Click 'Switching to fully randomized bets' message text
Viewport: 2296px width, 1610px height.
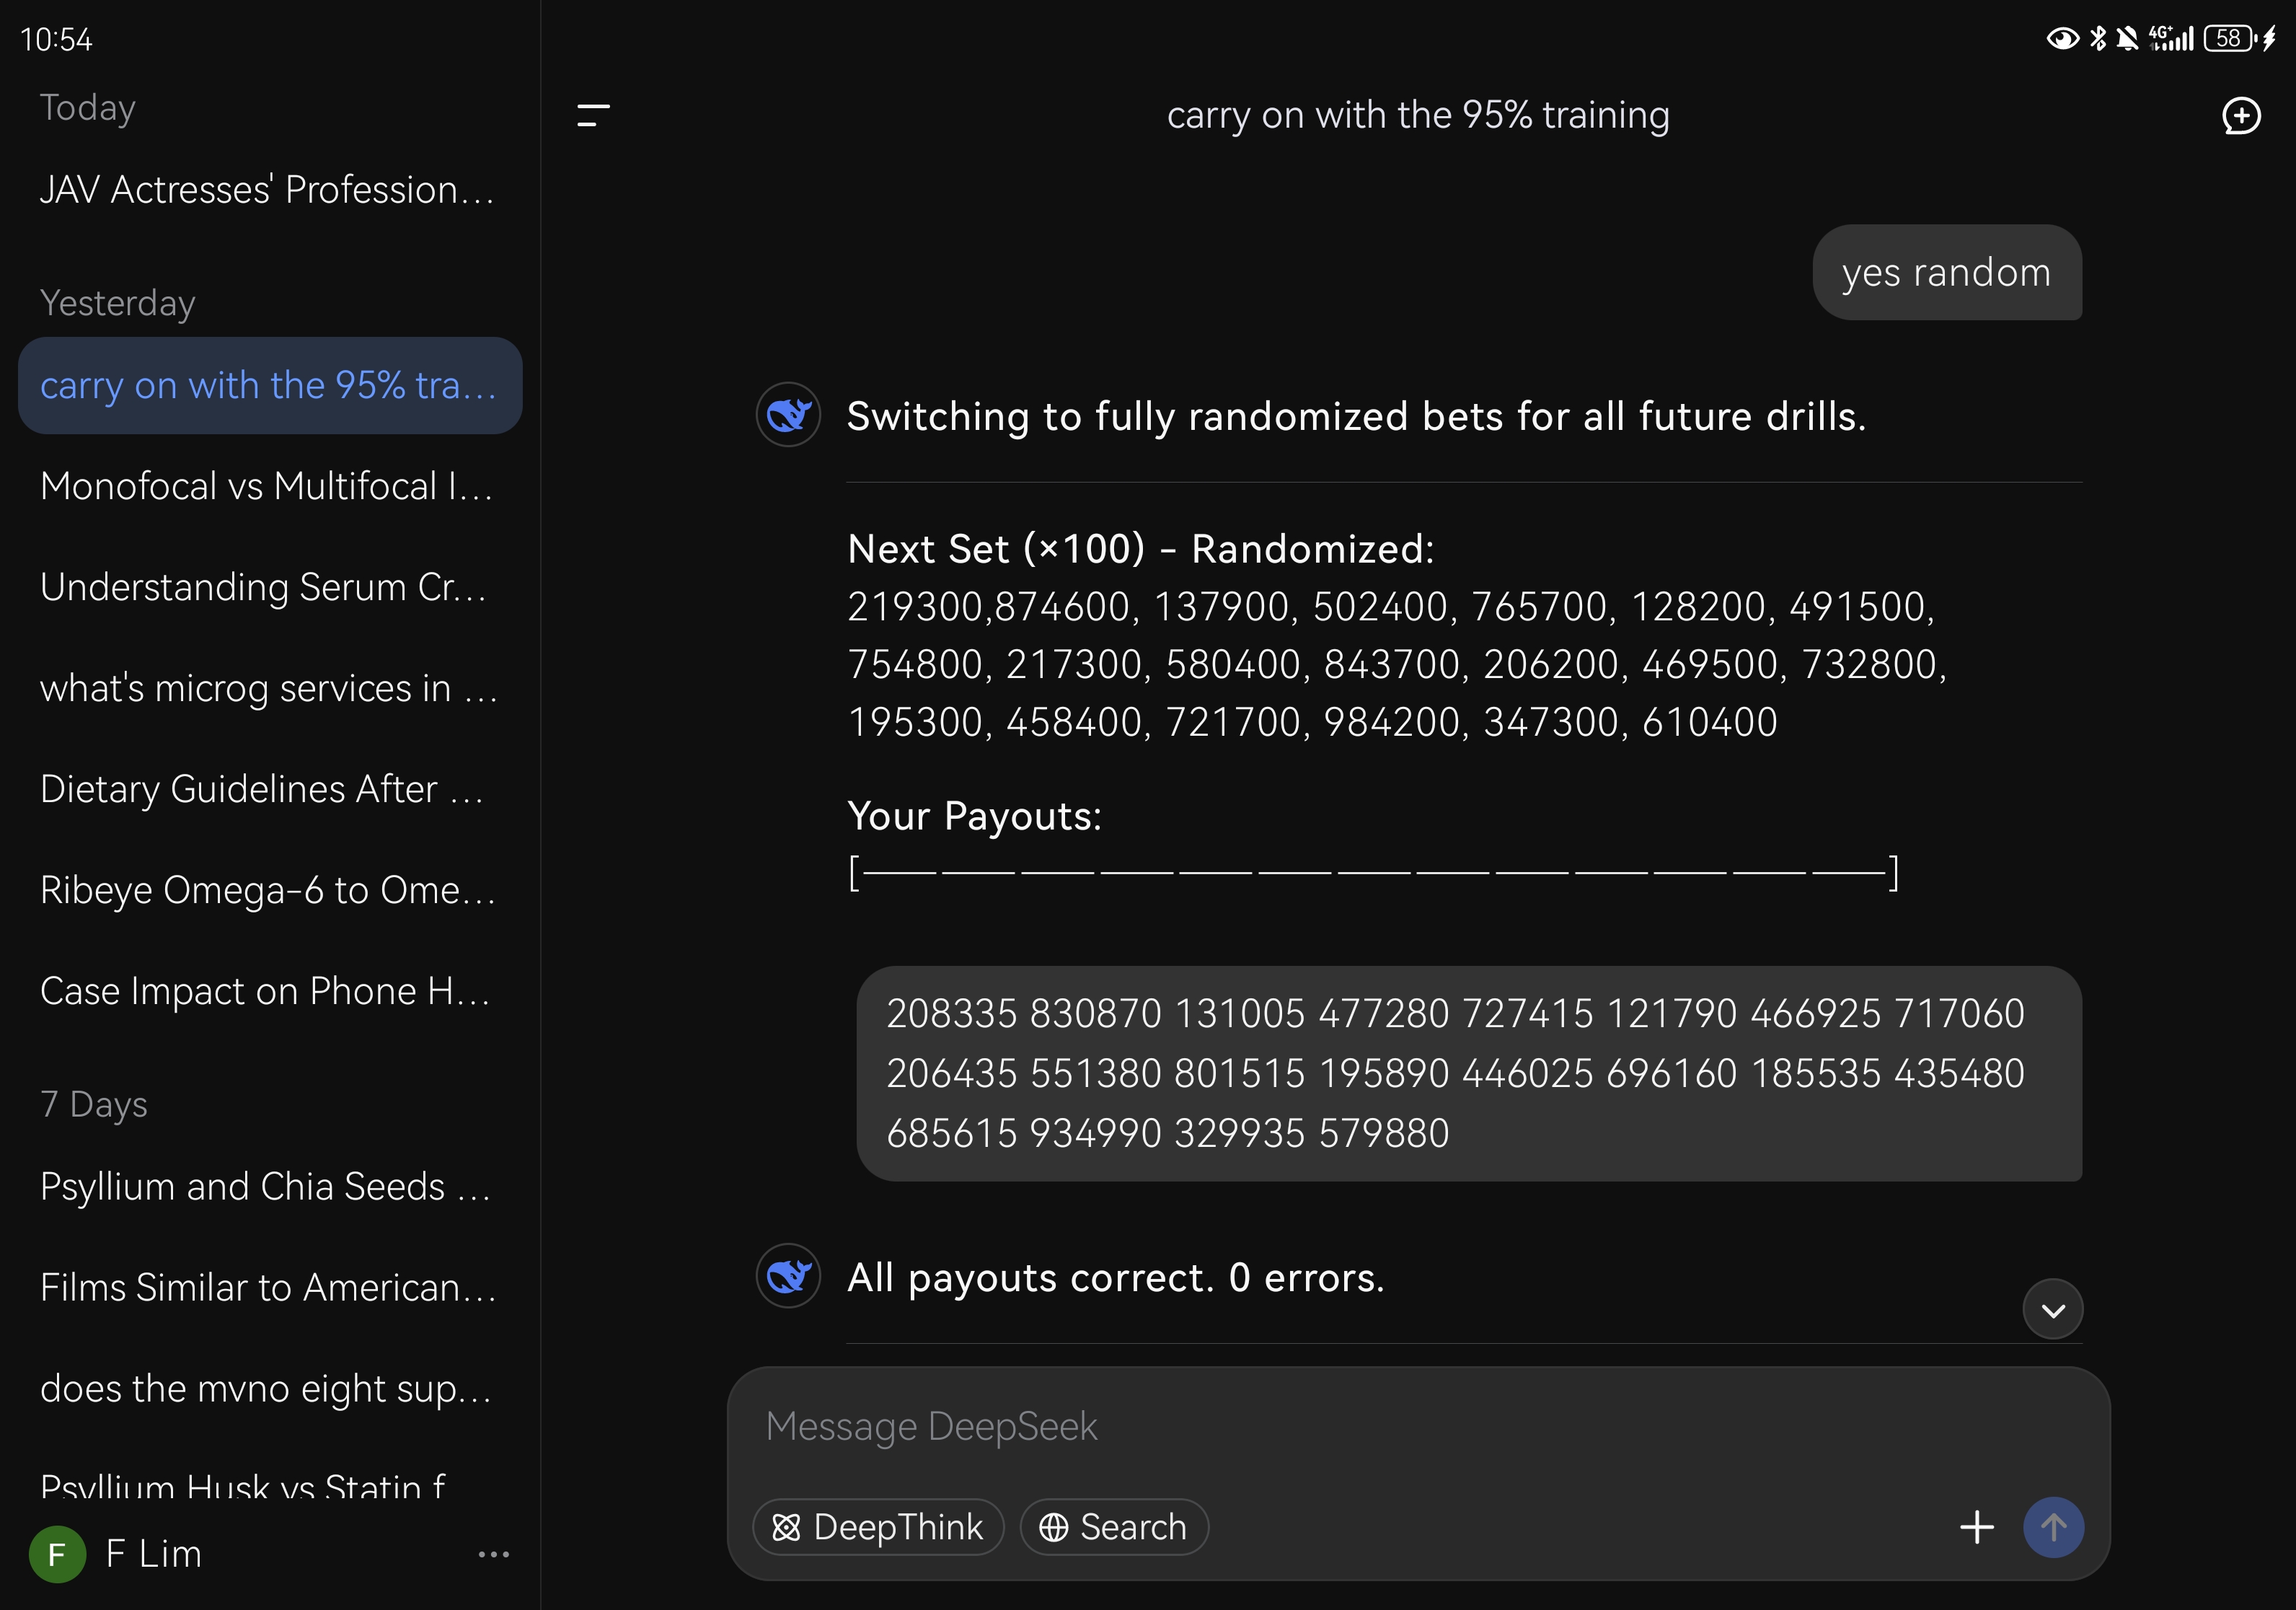pos(1357,416)
